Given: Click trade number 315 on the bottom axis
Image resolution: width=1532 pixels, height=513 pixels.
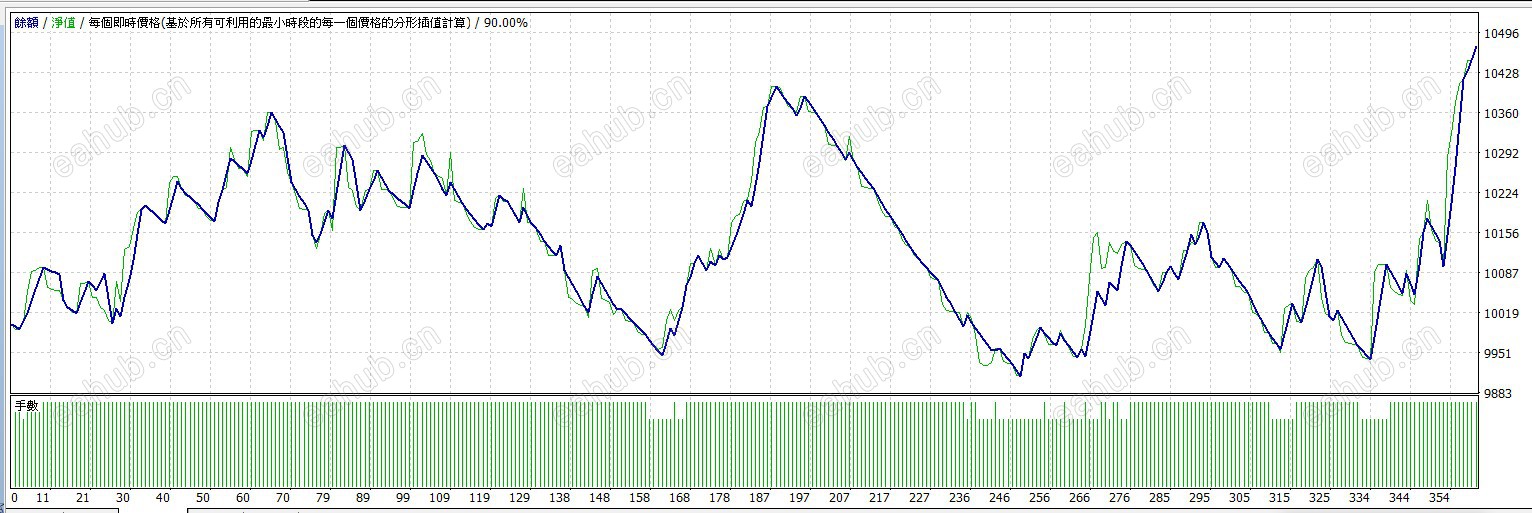Looking at the screenshot, I should tap(1279, 498).
